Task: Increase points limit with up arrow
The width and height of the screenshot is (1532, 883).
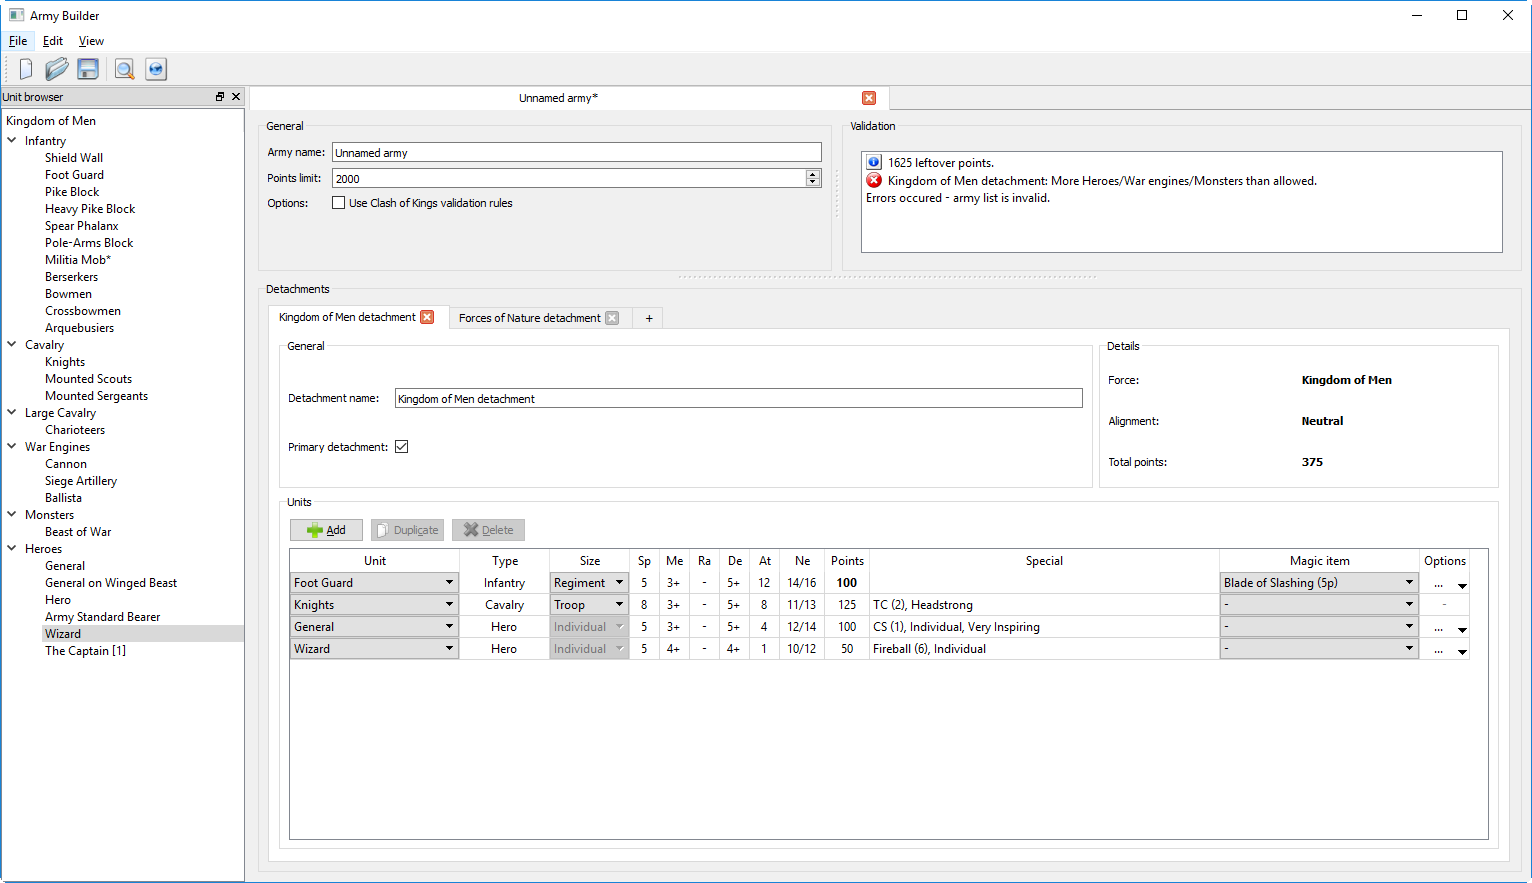Action: pyautogui.click(x=813, y=174)
